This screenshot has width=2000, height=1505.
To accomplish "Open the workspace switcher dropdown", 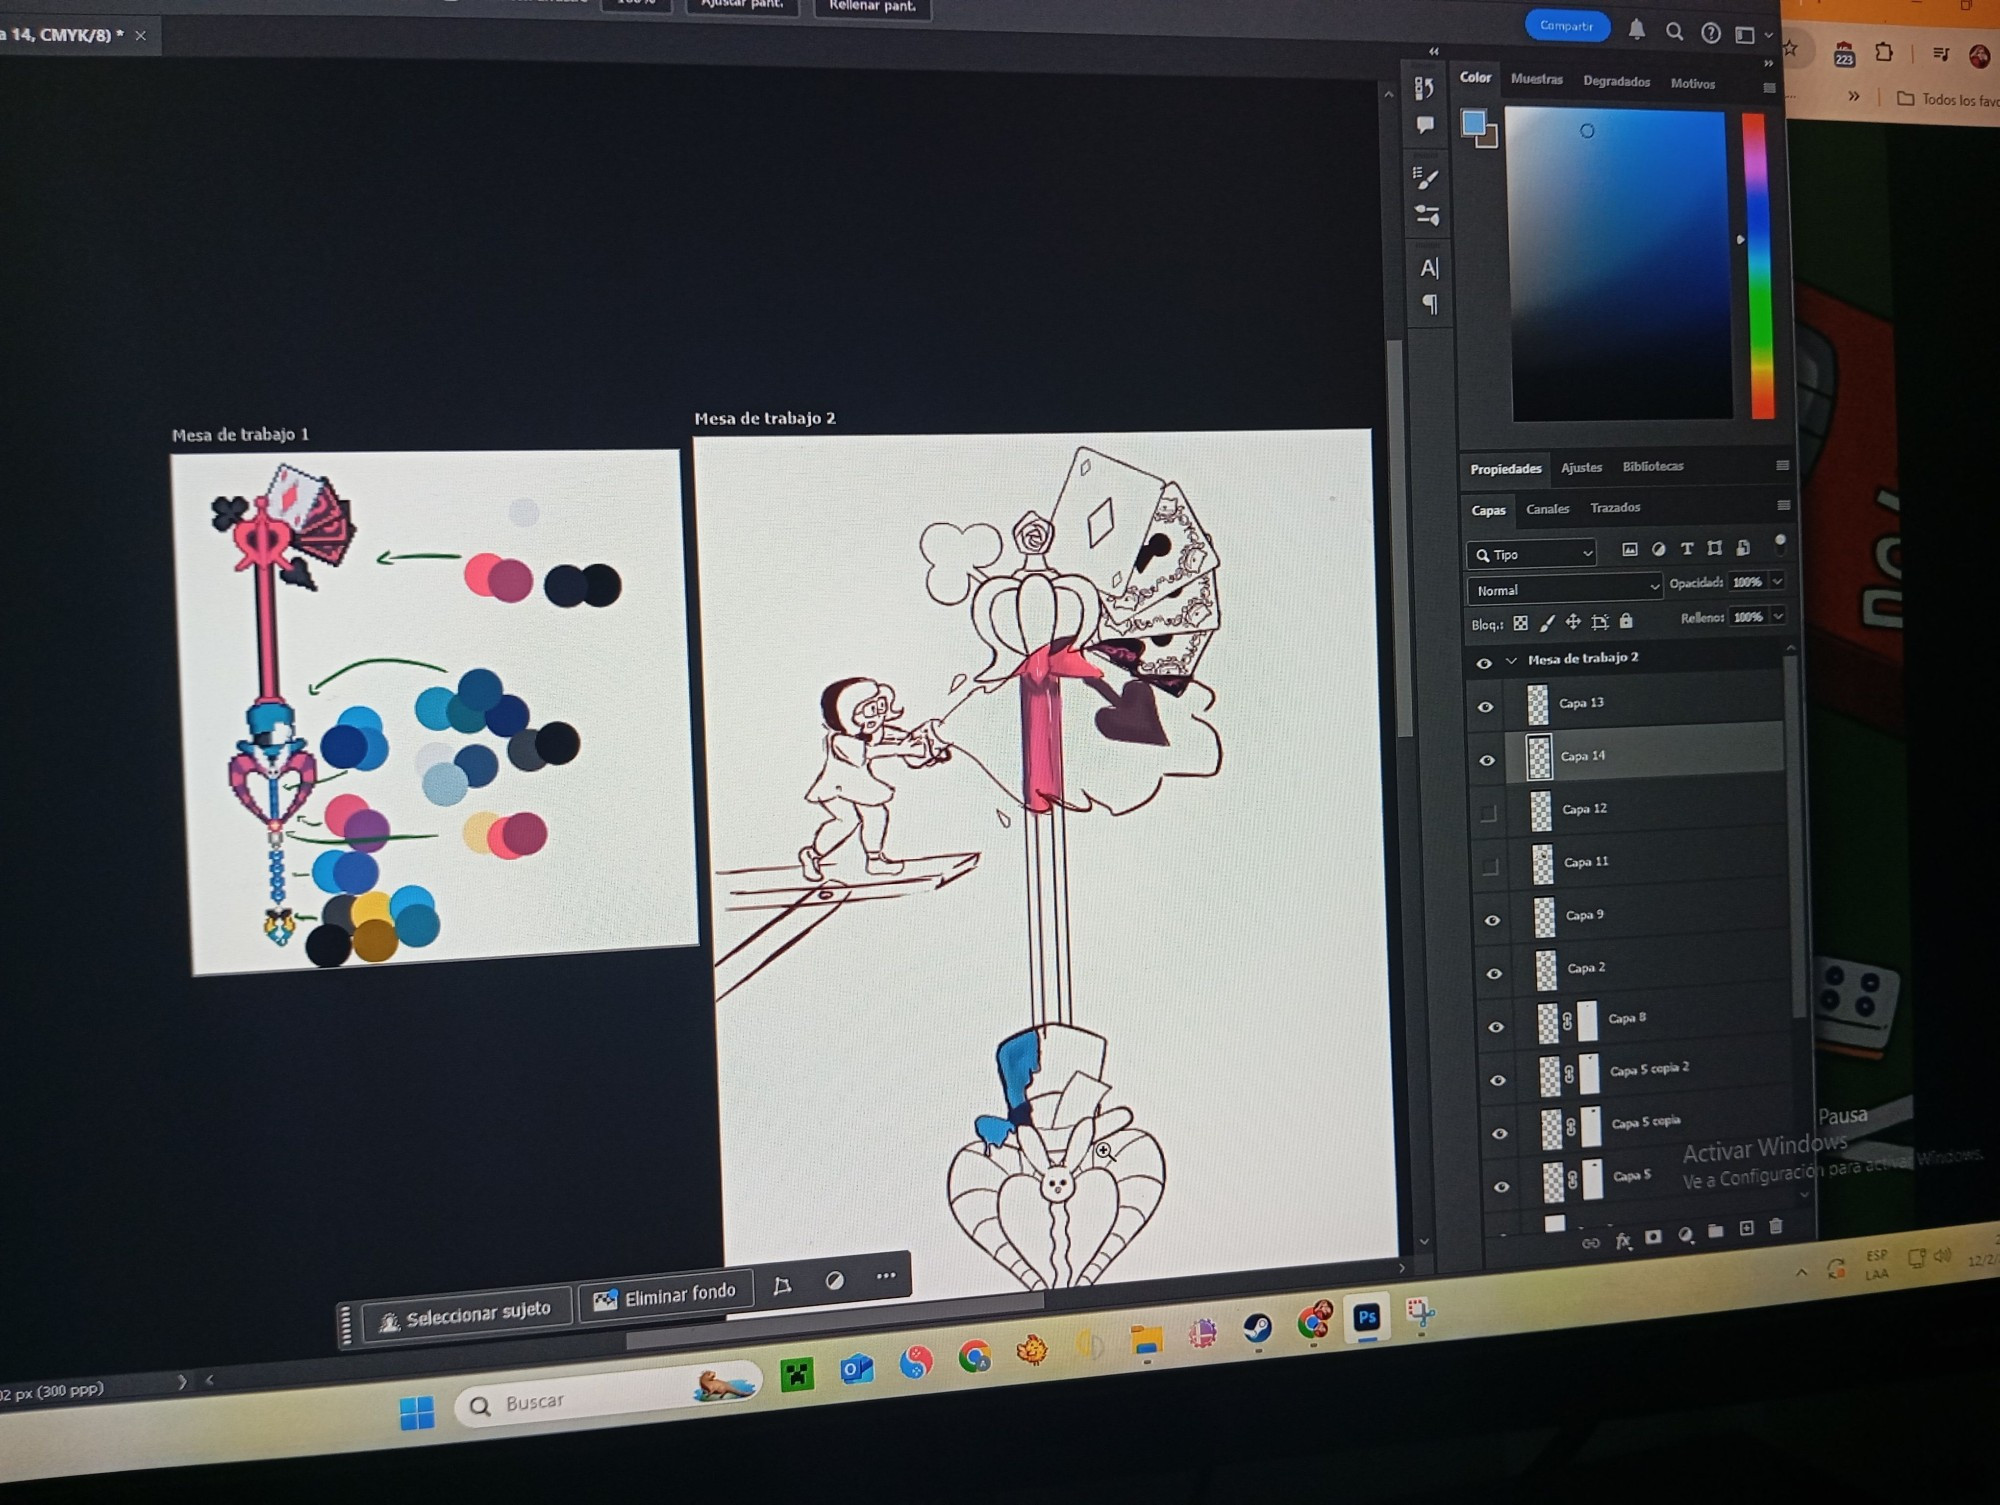I will coord(1752,35).
